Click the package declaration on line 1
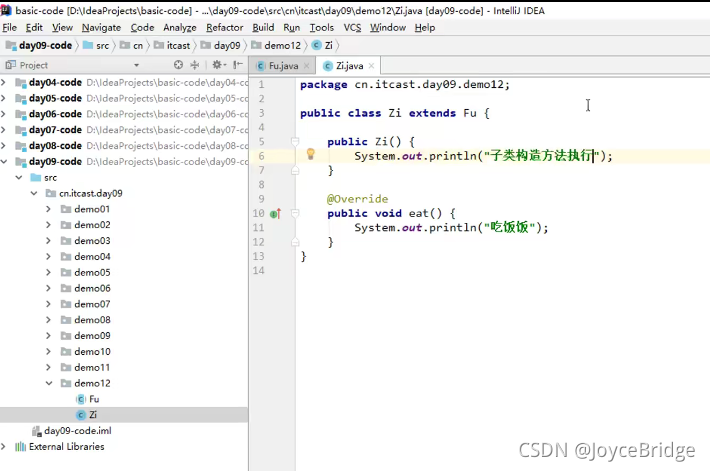The height and width of the screenshot is (471, 710). click(405, 85)
